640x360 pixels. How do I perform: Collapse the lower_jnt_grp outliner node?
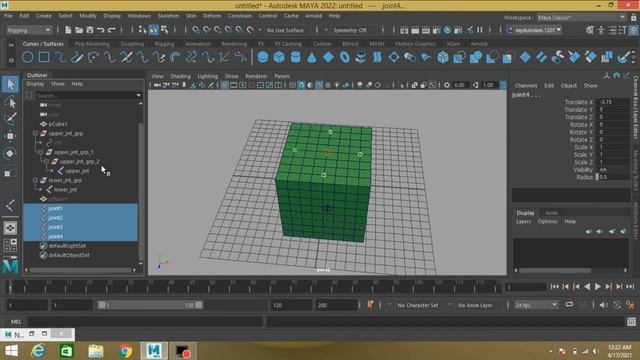[36, 180]
